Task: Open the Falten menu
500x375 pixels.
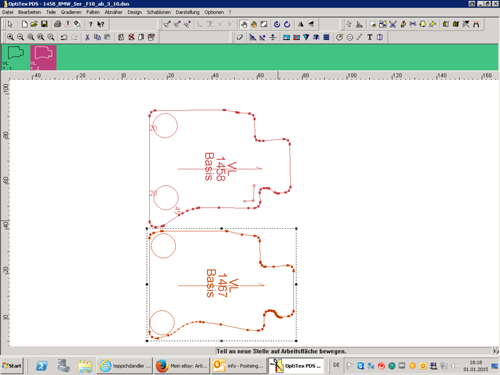Action: pos(93,12)
